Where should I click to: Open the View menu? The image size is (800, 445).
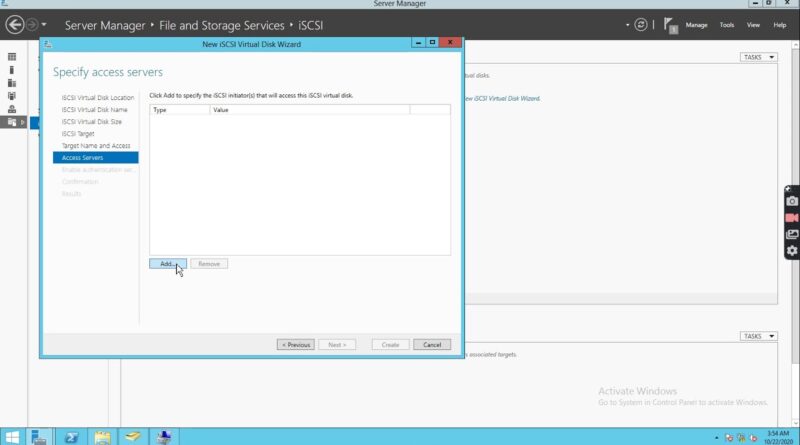click(753, 25)
